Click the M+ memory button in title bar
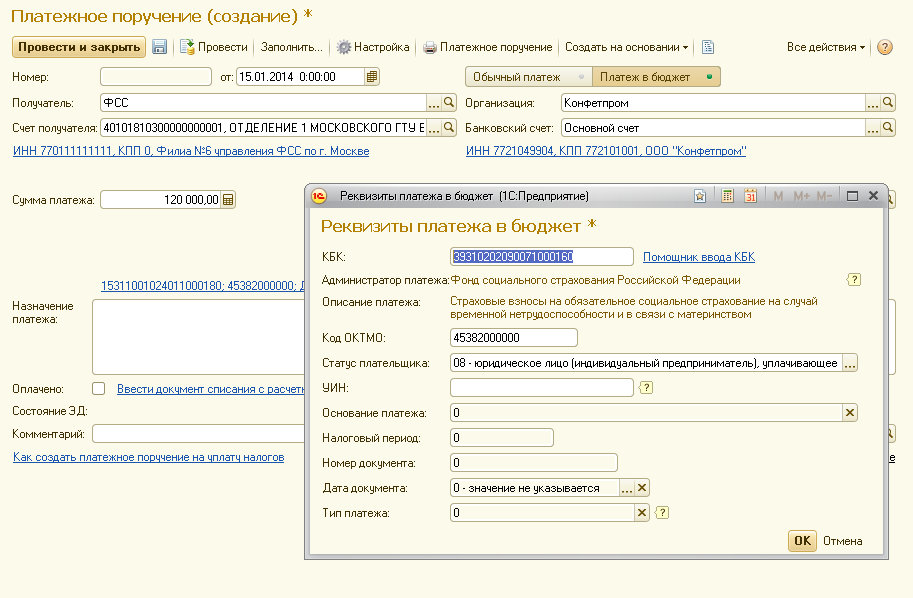Screen dimensions: 913x598 click(802, 196)
